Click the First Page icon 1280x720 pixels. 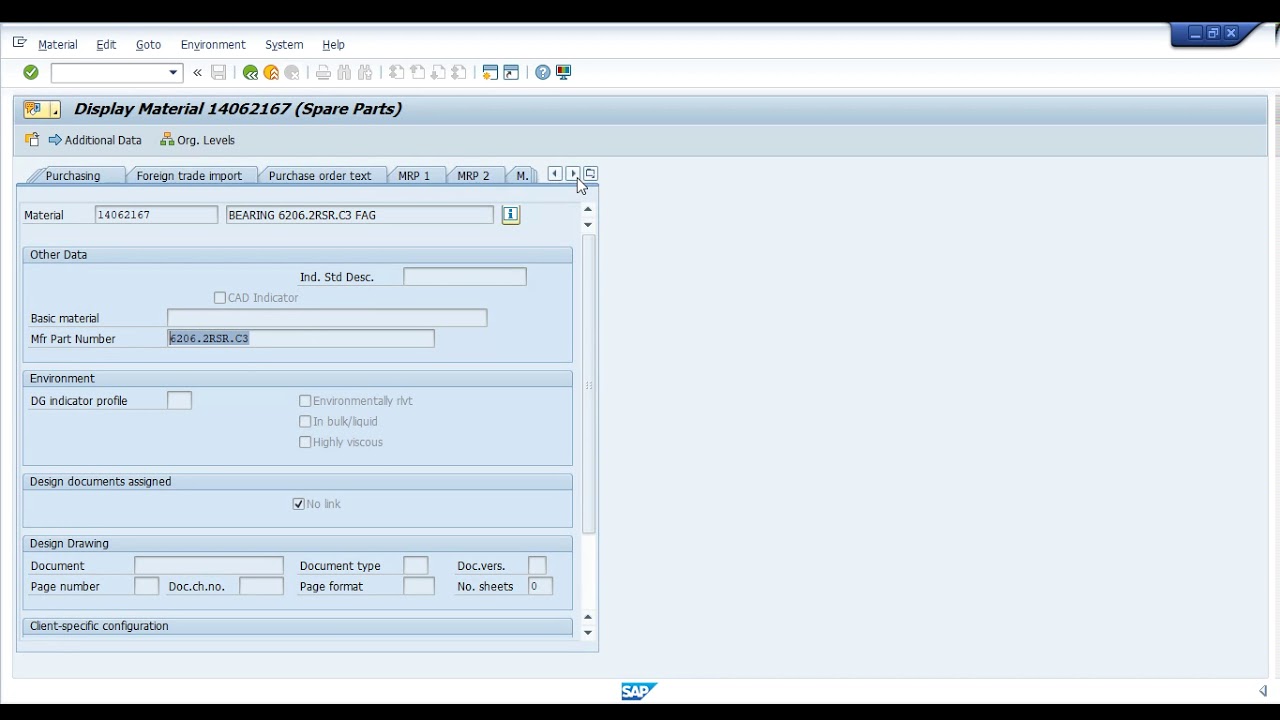pos(396,72)
